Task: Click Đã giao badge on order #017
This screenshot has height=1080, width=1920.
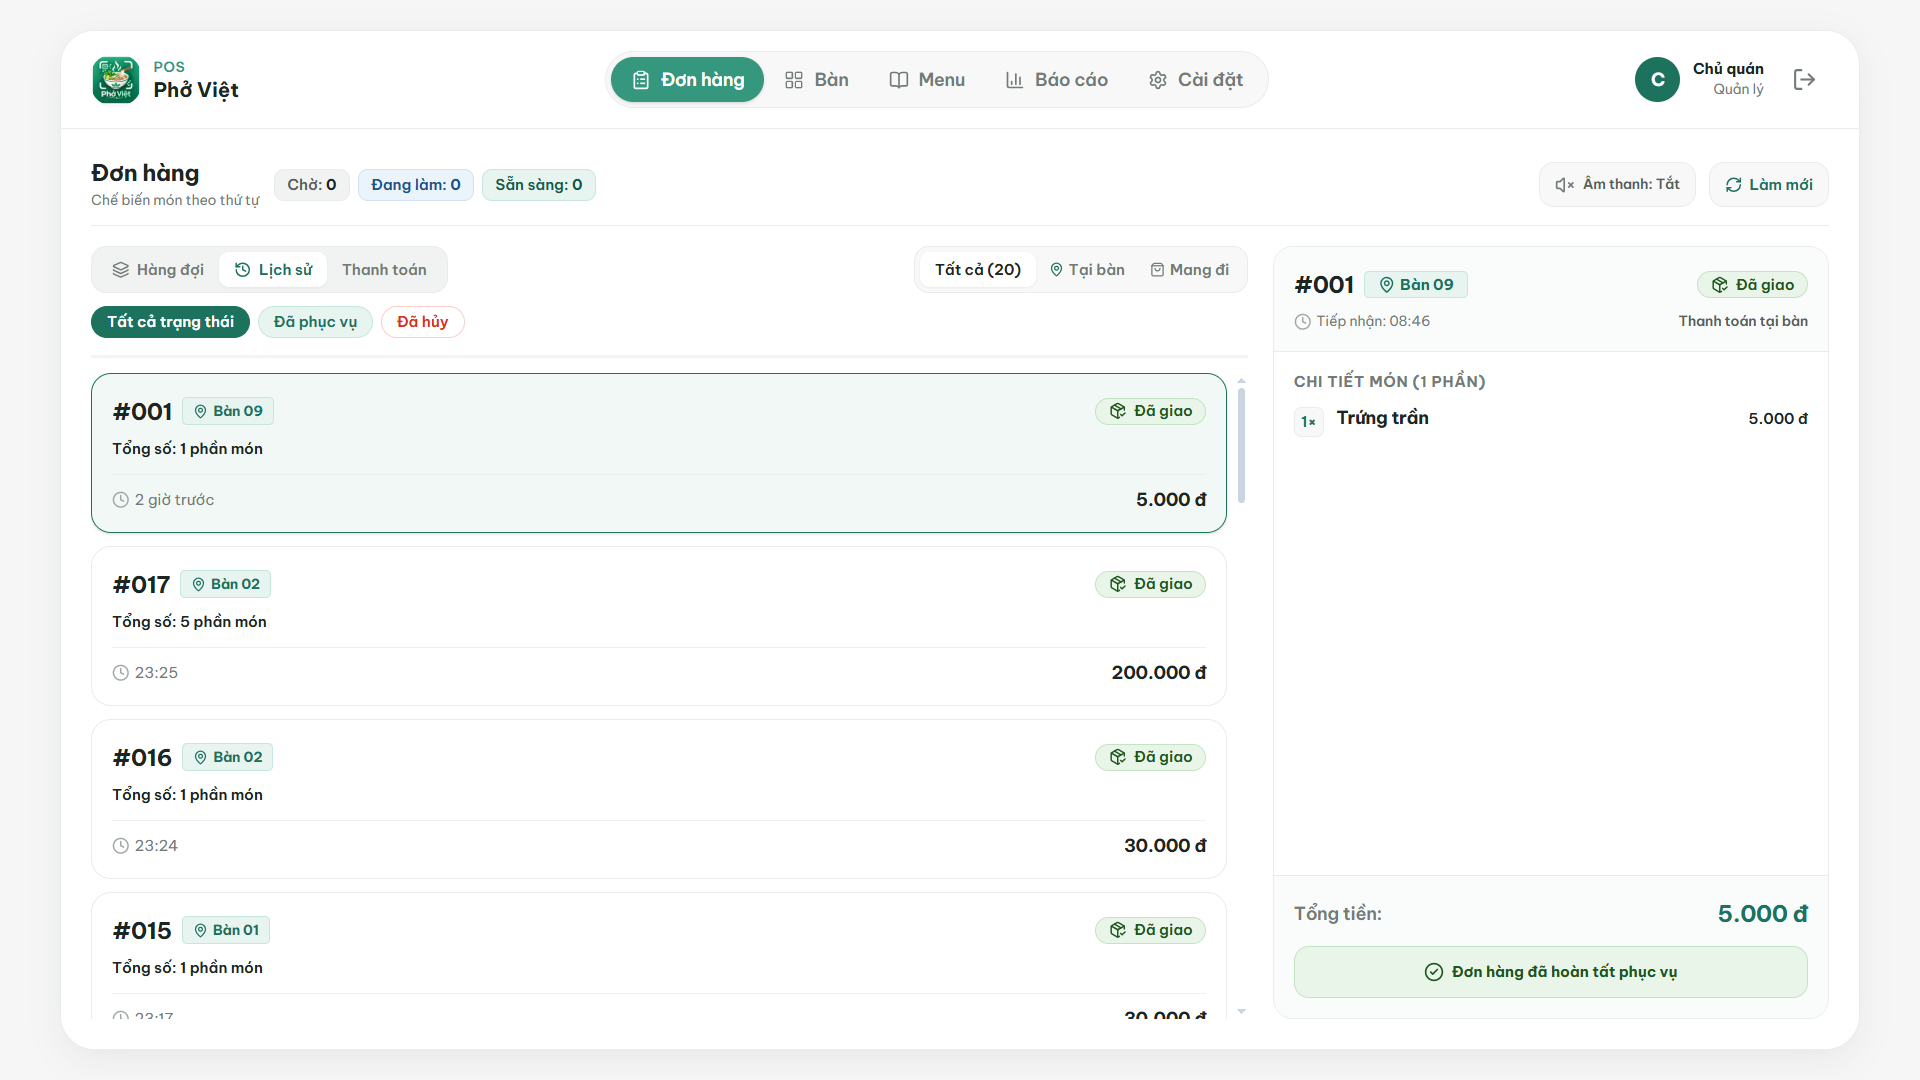Action: coord(1150,584)
